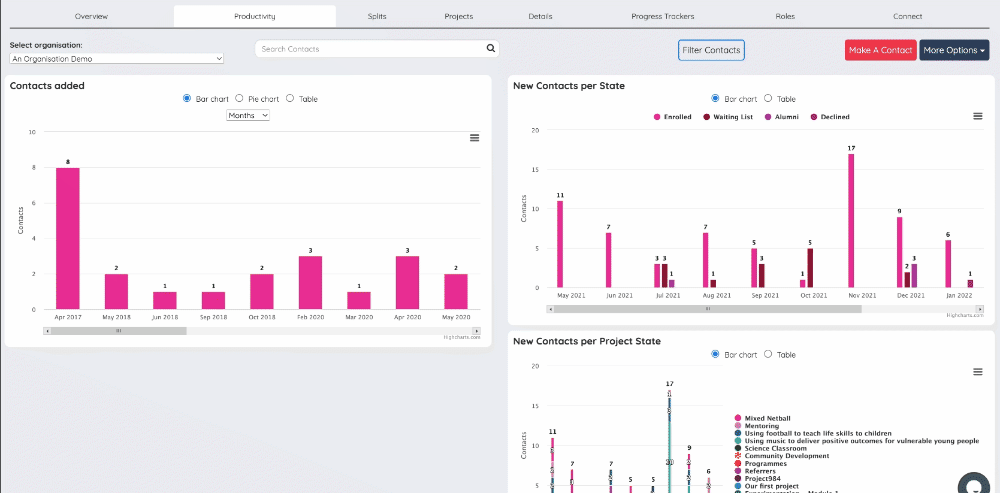The height and width of the screenshot is (493, 1000).
Task: Click the Nov 2021 Enrolled bar
Action: [851, 221]
